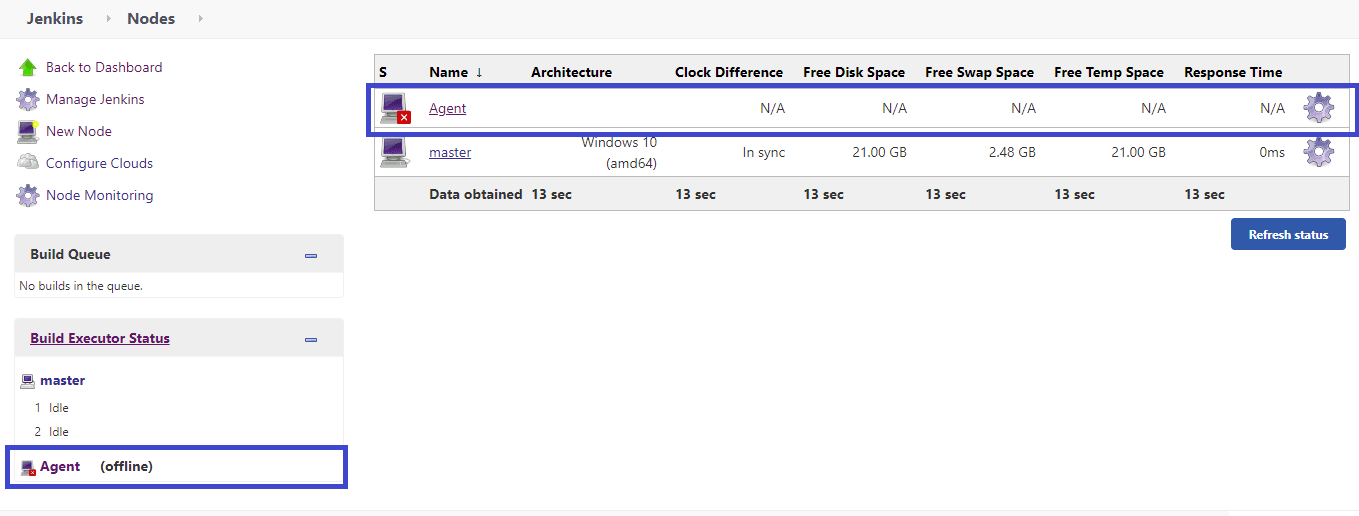Sort by Free Disk Space column header
Viewport: 1359px width, 516px height.
point(854,72)
